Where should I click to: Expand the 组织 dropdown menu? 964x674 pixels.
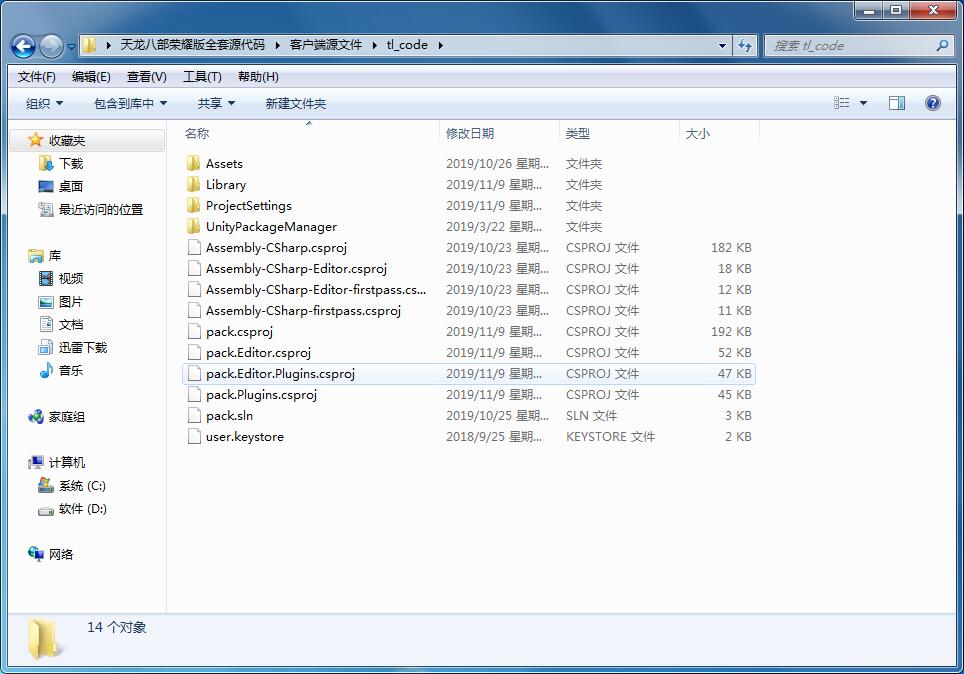pyautogui.click(x=44, y=103)
